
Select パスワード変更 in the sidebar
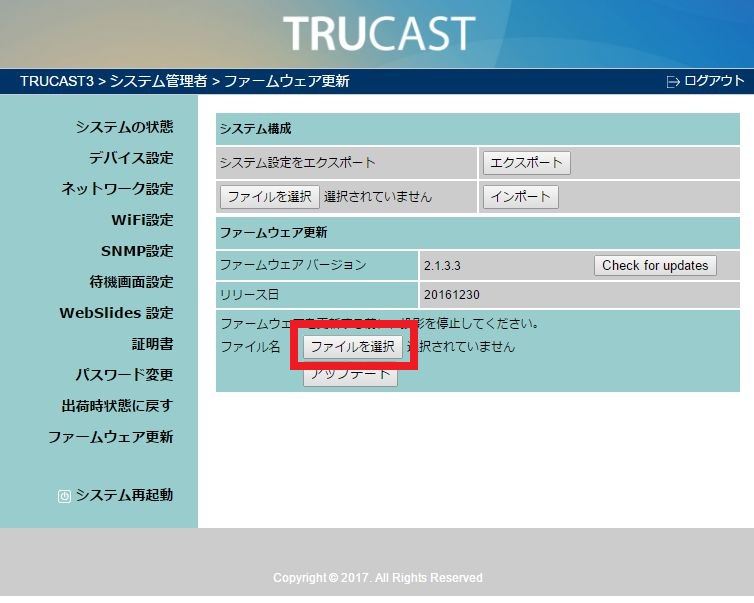(x=125, y=375)
